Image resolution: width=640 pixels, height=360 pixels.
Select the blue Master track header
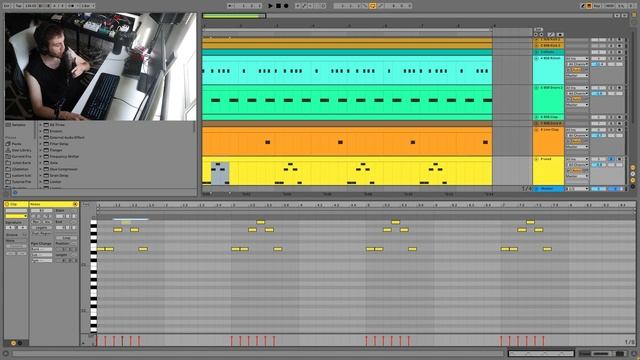(x=549, y=189)
